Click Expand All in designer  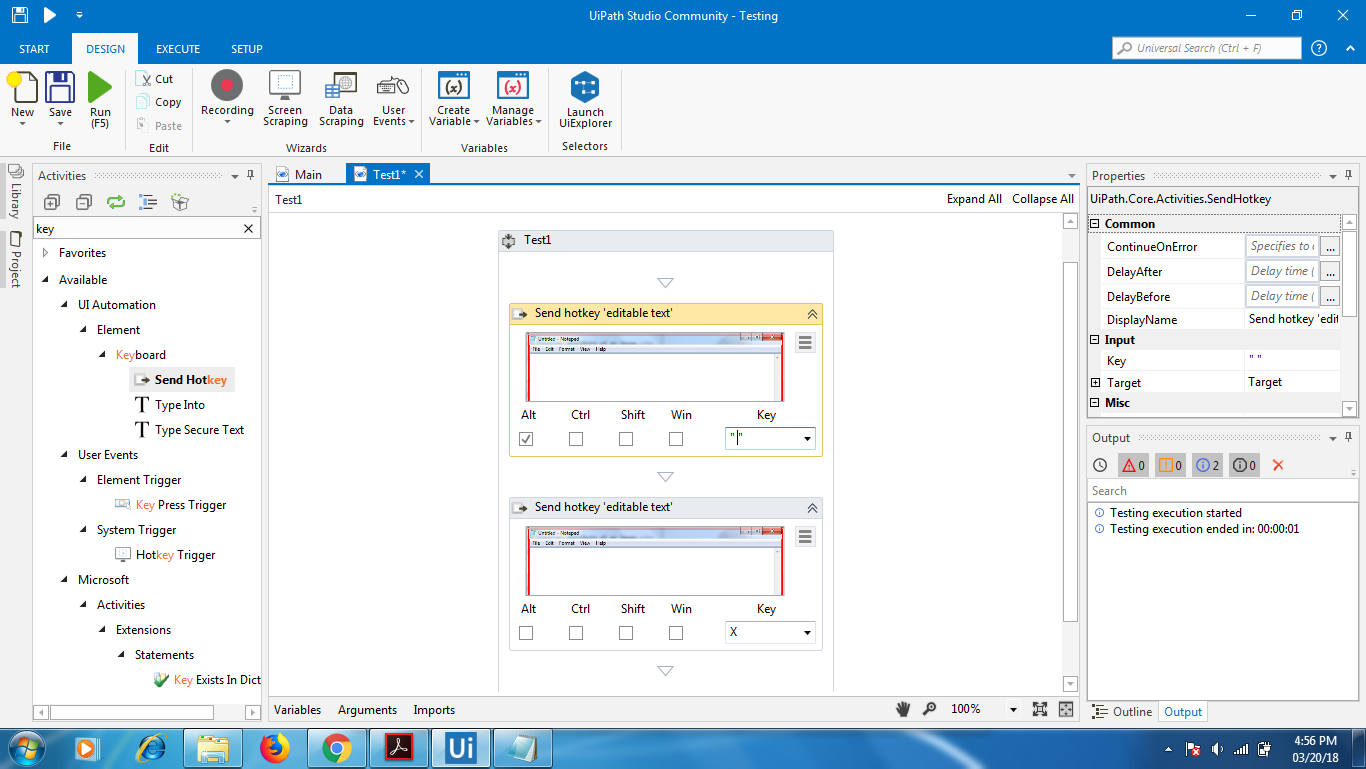tap(974, 199)
